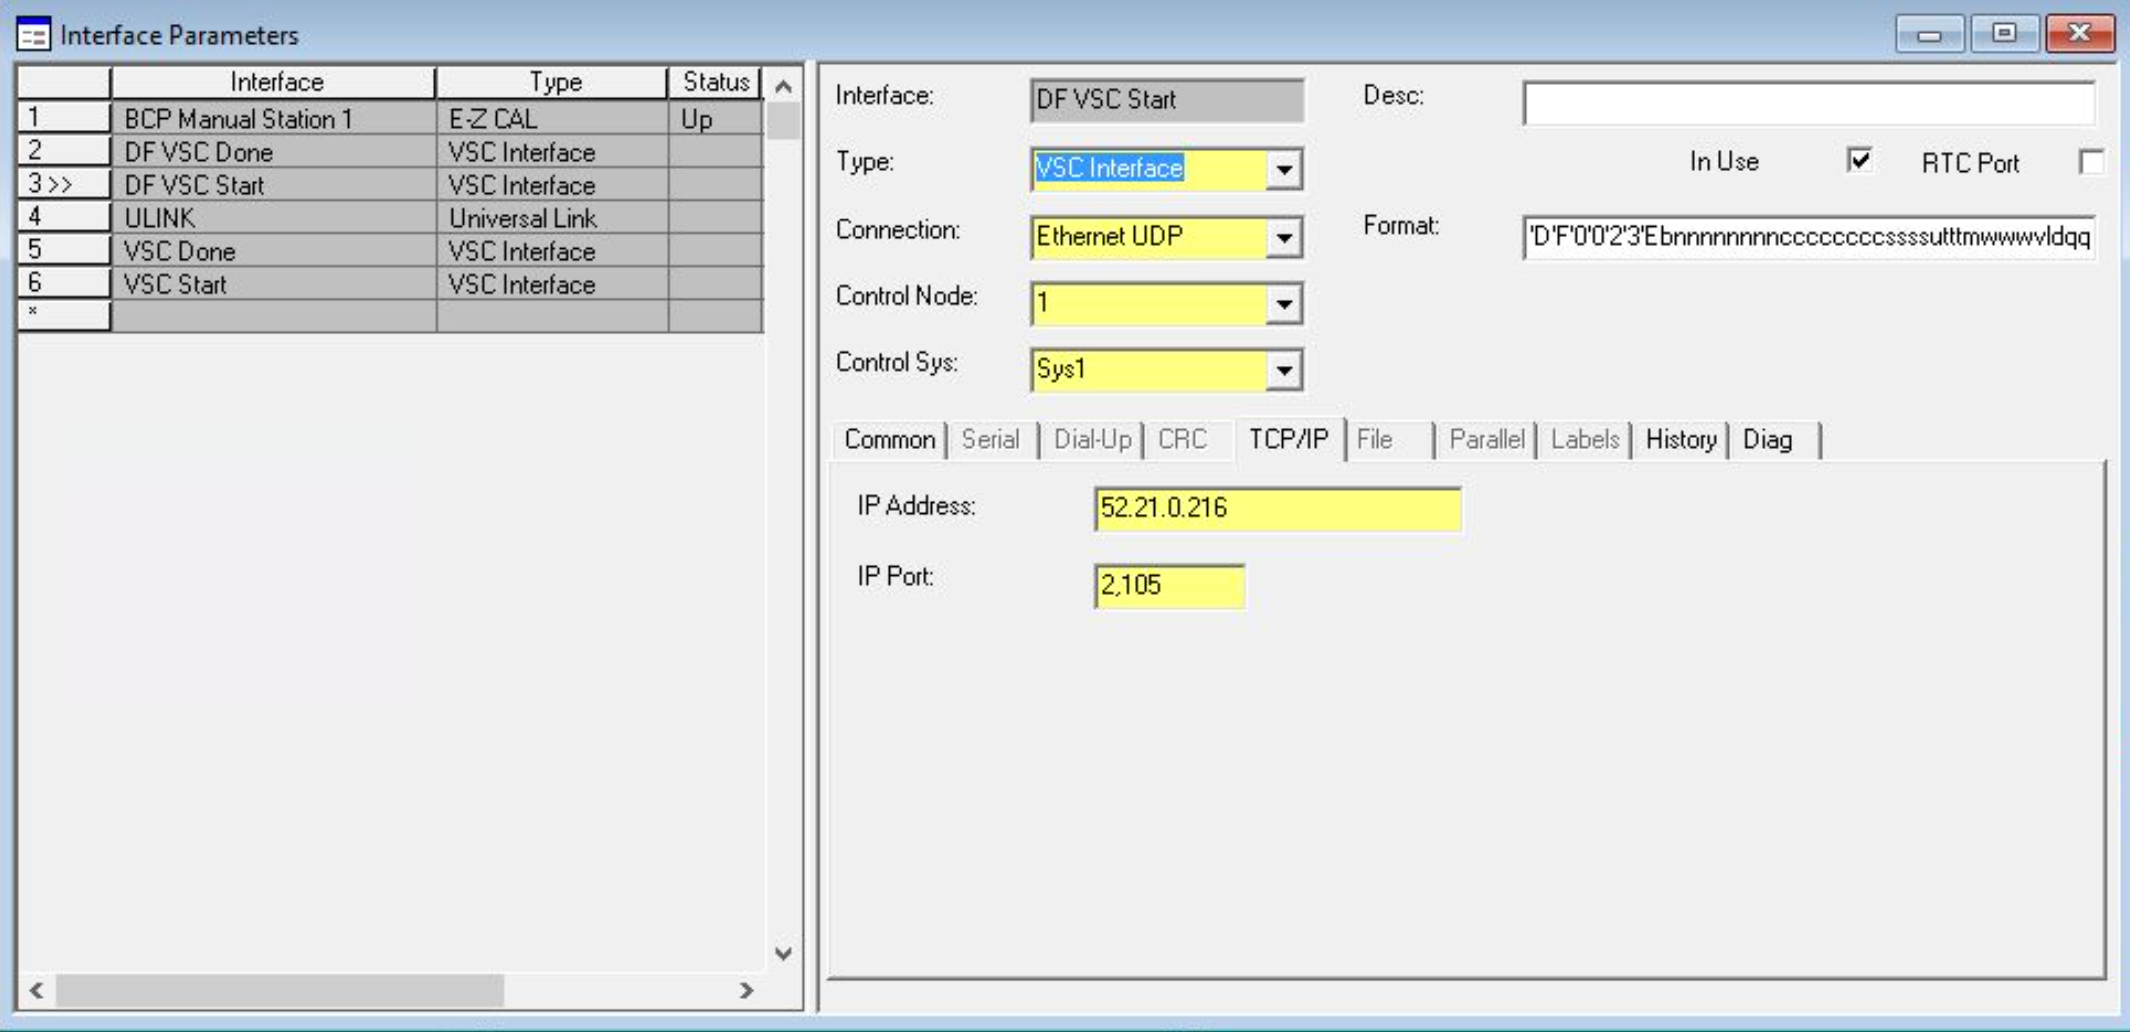Image resolution: width=2130 pixels, height=1032 pixels.
Task: Expand the Connection dropdown list
Action: click(1284, 237)
